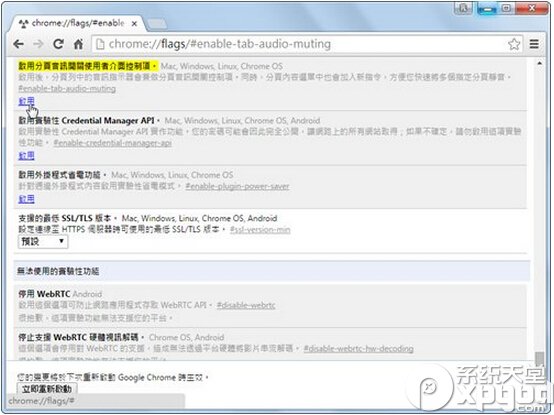Click the enable link under plugin power saver

point(26,199)
